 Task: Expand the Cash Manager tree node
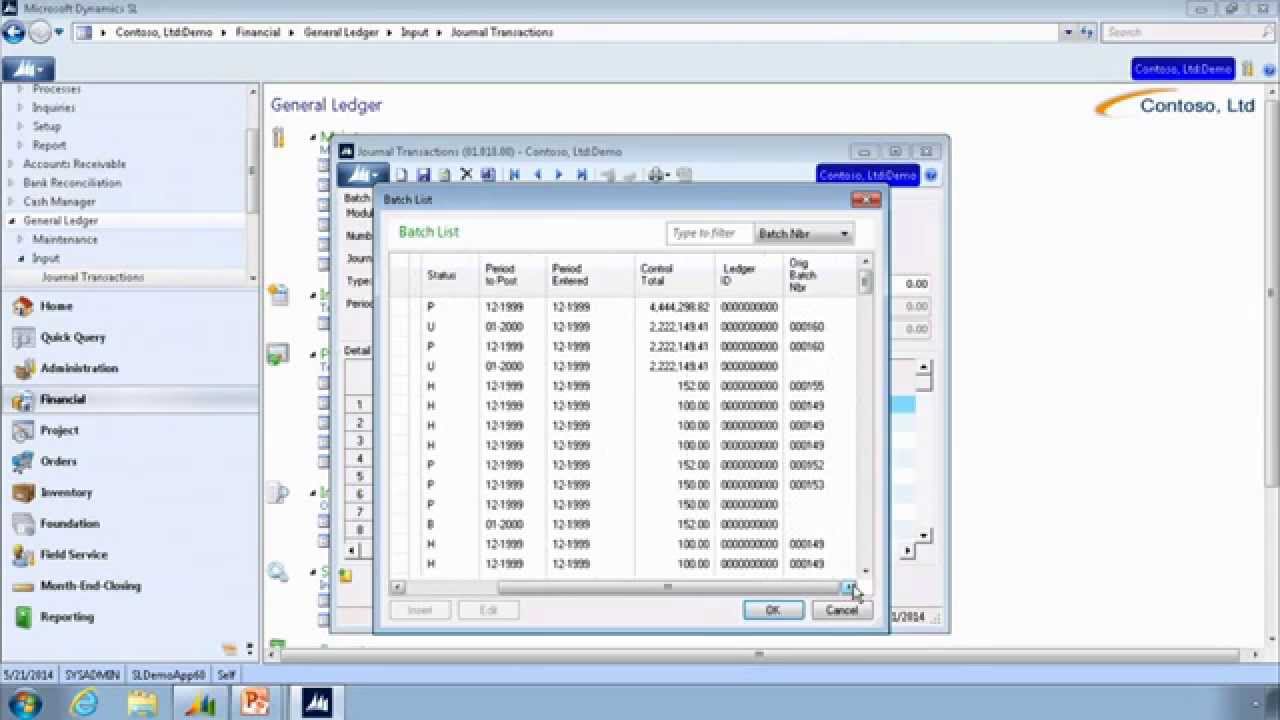click(x=11, y=202)
